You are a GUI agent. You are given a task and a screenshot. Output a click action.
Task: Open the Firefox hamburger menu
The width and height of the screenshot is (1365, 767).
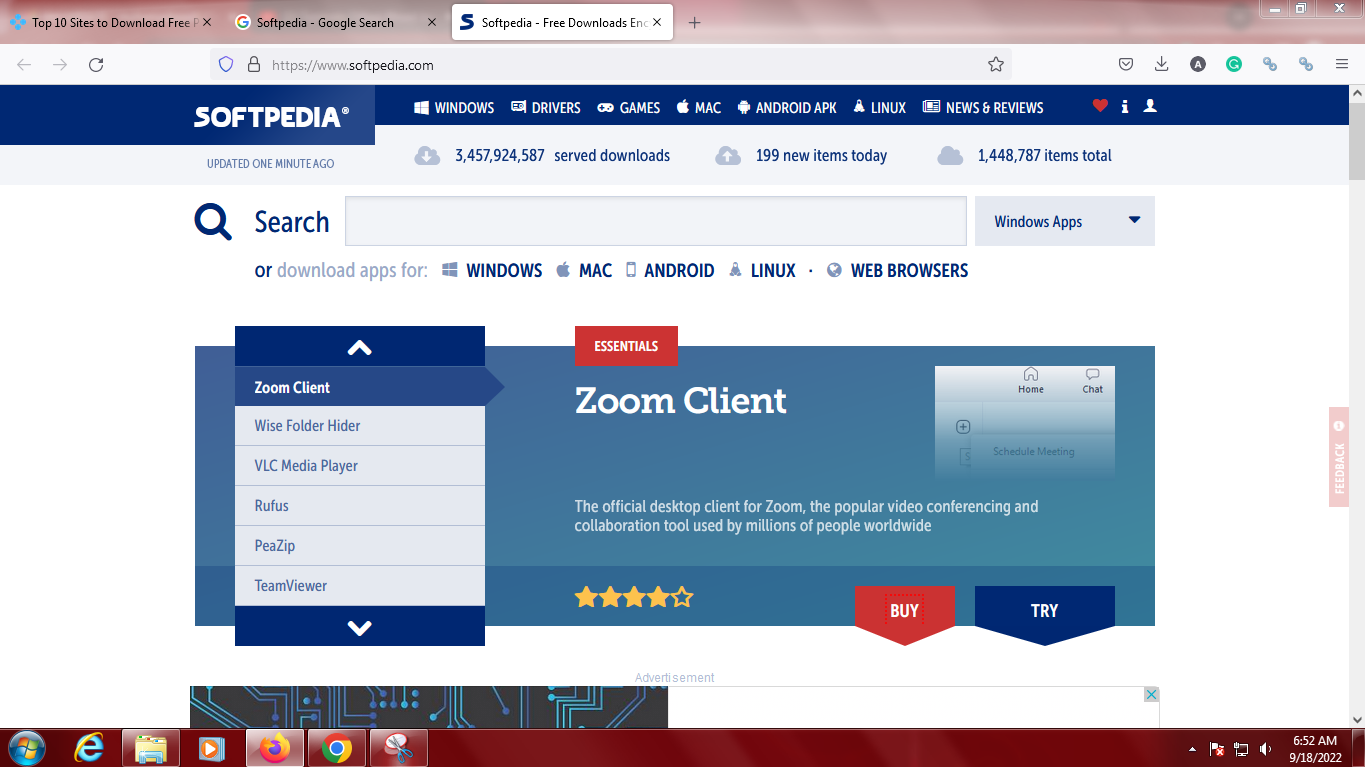[x=1342, y=64]
